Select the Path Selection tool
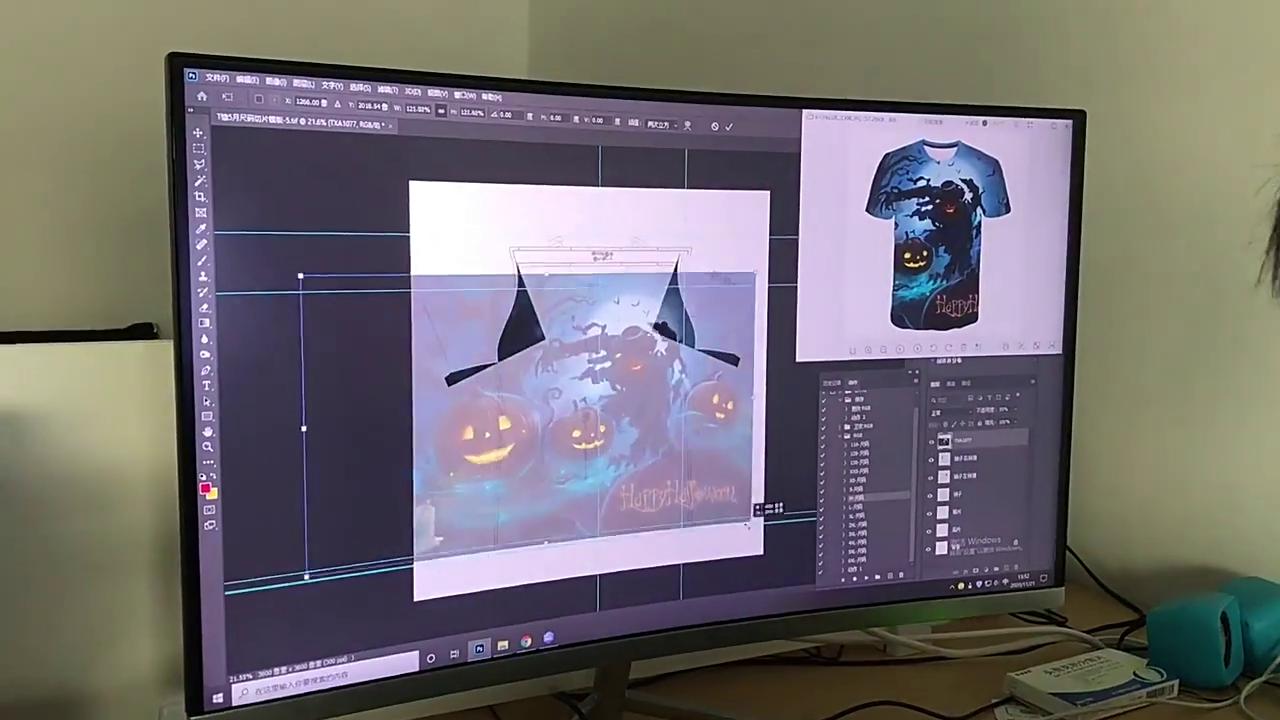This screenshot has width=1280, height=720. point(207,401)
